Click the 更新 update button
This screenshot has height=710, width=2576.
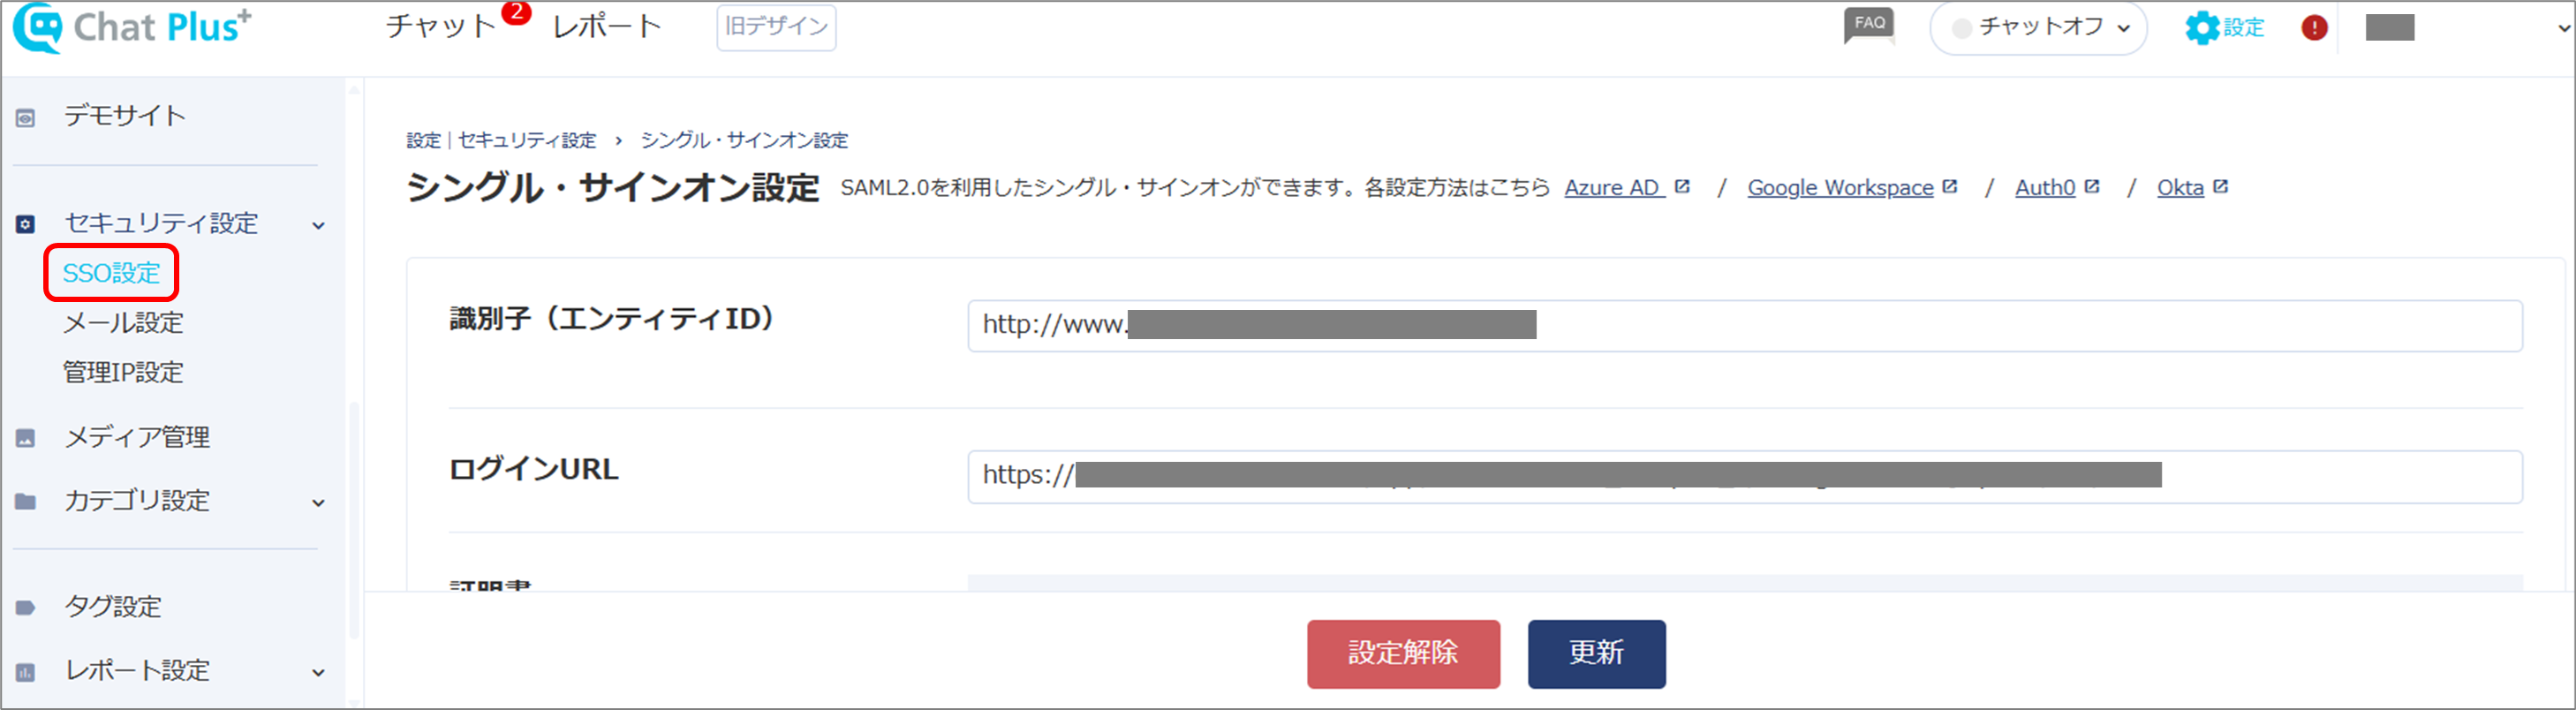[1596, 654]
